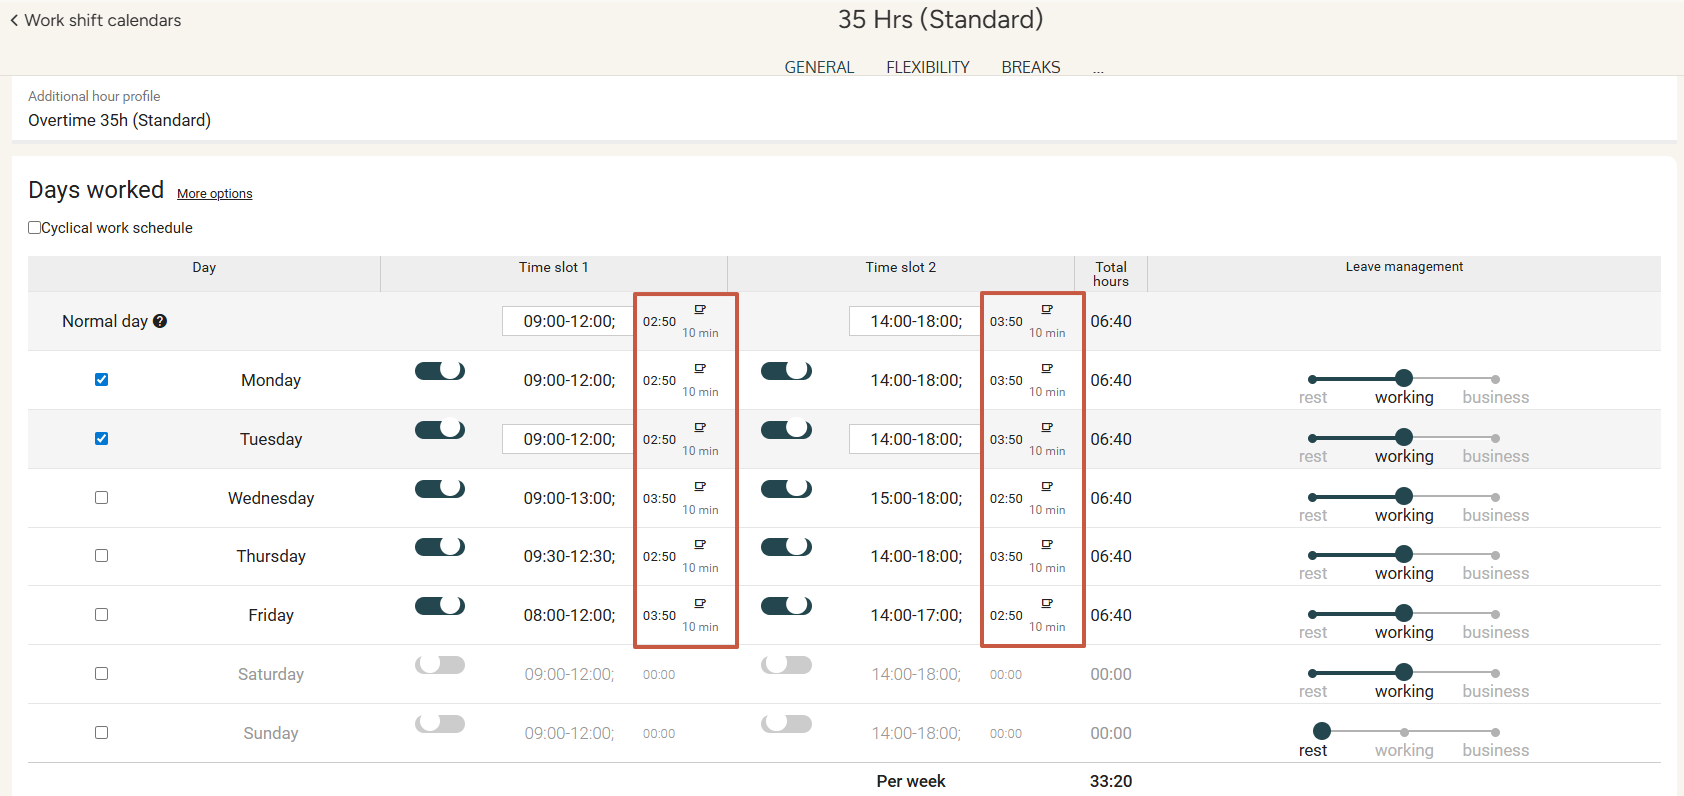Screen dimensions: 1684x796
Task: Expand the additional tabs ellipsis menu
Action: coord(1098,68)
